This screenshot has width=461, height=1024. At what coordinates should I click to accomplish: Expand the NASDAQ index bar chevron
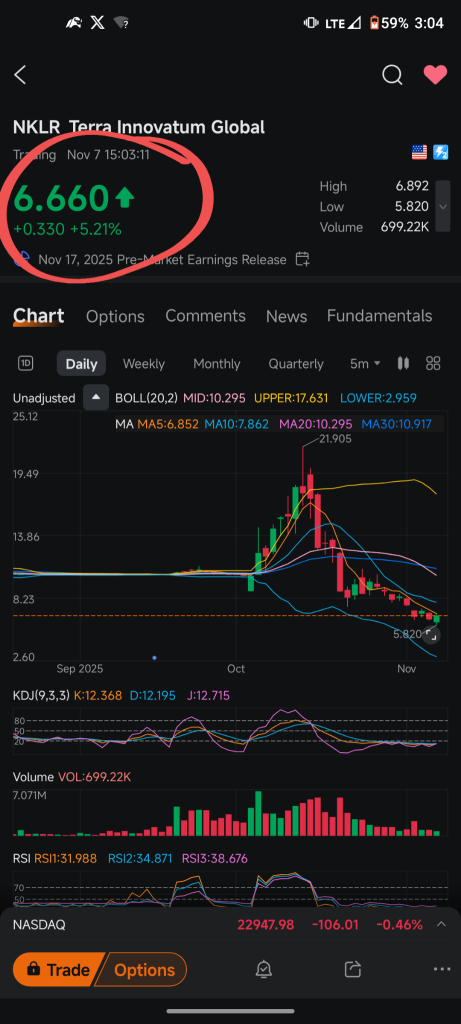441,924
